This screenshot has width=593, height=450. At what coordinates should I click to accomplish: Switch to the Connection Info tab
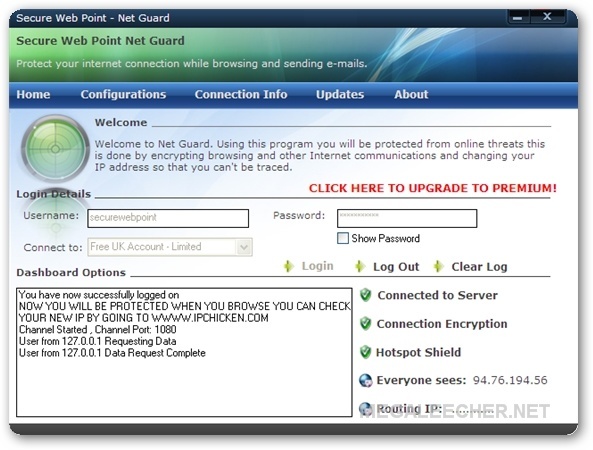241,94
